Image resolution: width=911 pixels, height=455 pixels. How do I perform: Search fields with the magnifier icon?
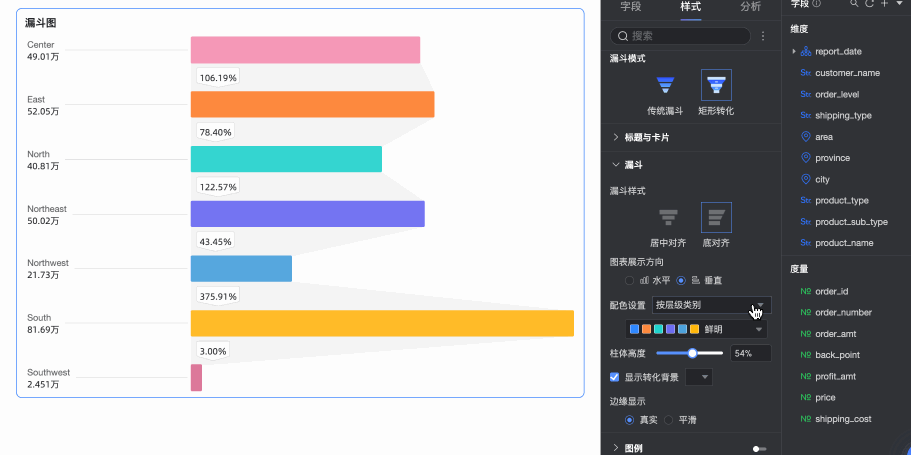pyautogui.click(x=854, y=3)
